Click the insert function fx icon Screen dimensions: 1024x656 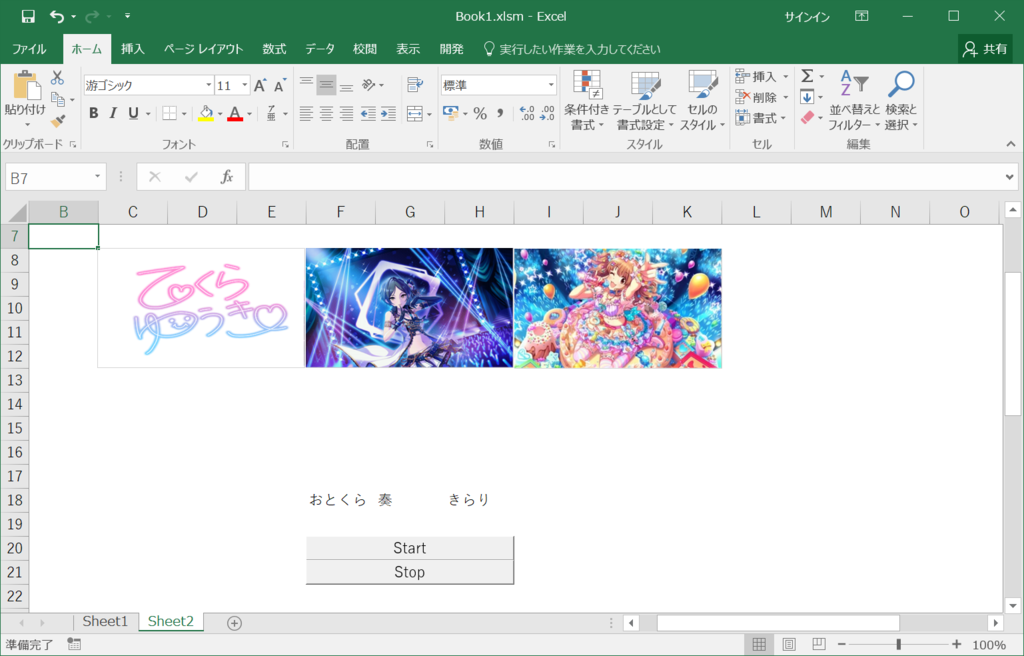(227, 176)
